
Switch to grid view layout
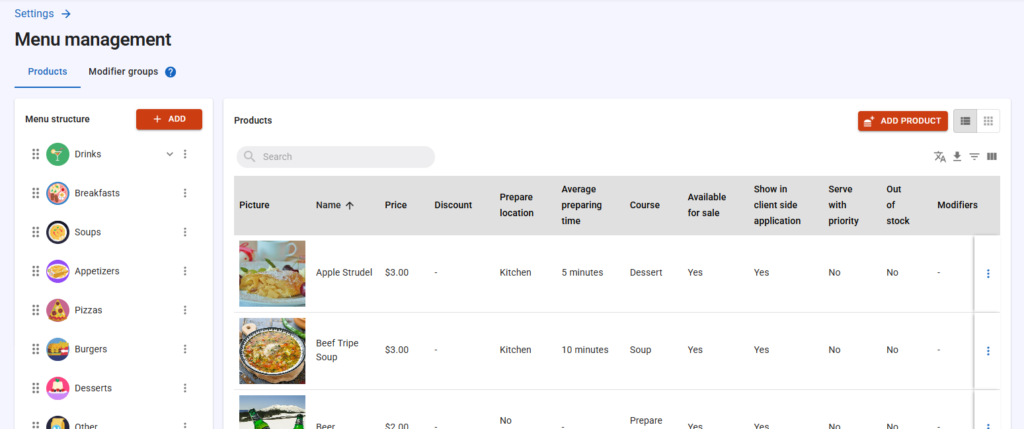(988, 121)
